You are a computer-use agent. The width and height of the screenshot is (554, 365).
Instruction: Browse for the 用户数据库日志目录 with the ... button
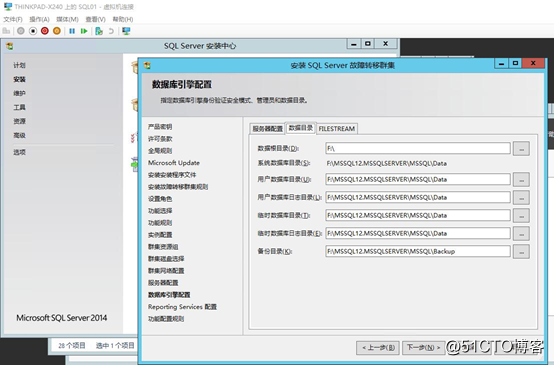[521, 198]
